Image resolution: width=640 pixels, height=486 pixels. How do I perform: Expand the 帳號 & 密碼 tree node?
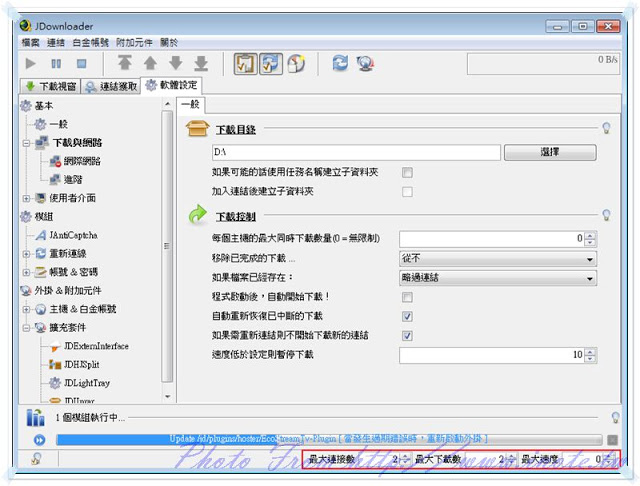click(27, 272)
